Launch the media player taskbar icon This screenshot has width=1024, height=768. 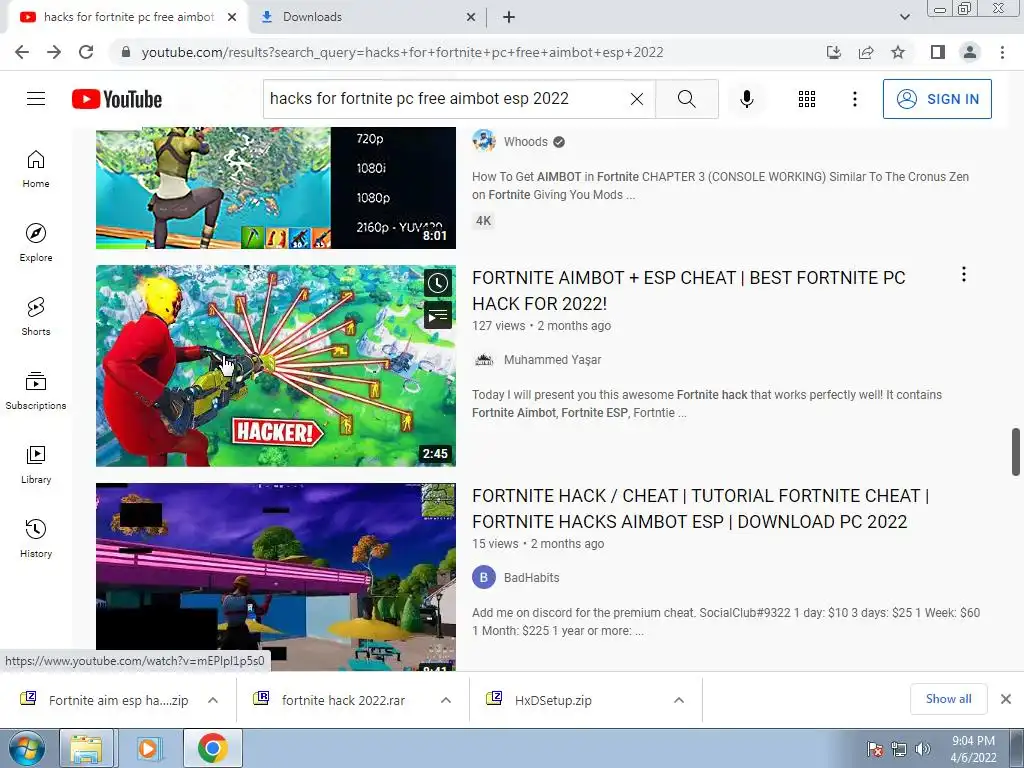coord(148,748)
